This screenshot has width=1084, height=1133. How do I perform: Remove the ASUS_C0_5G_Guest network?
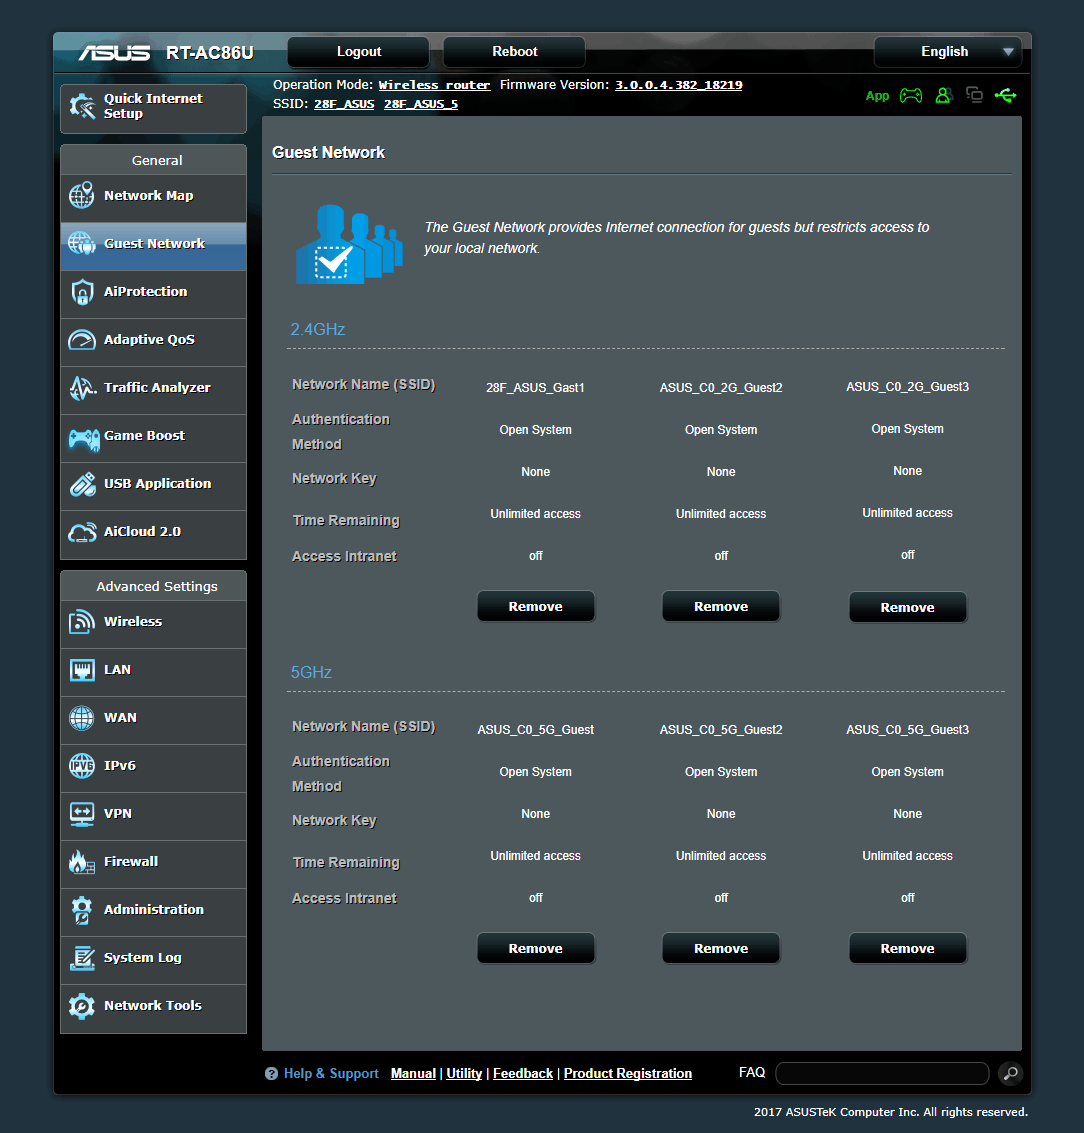click(535, 948)
